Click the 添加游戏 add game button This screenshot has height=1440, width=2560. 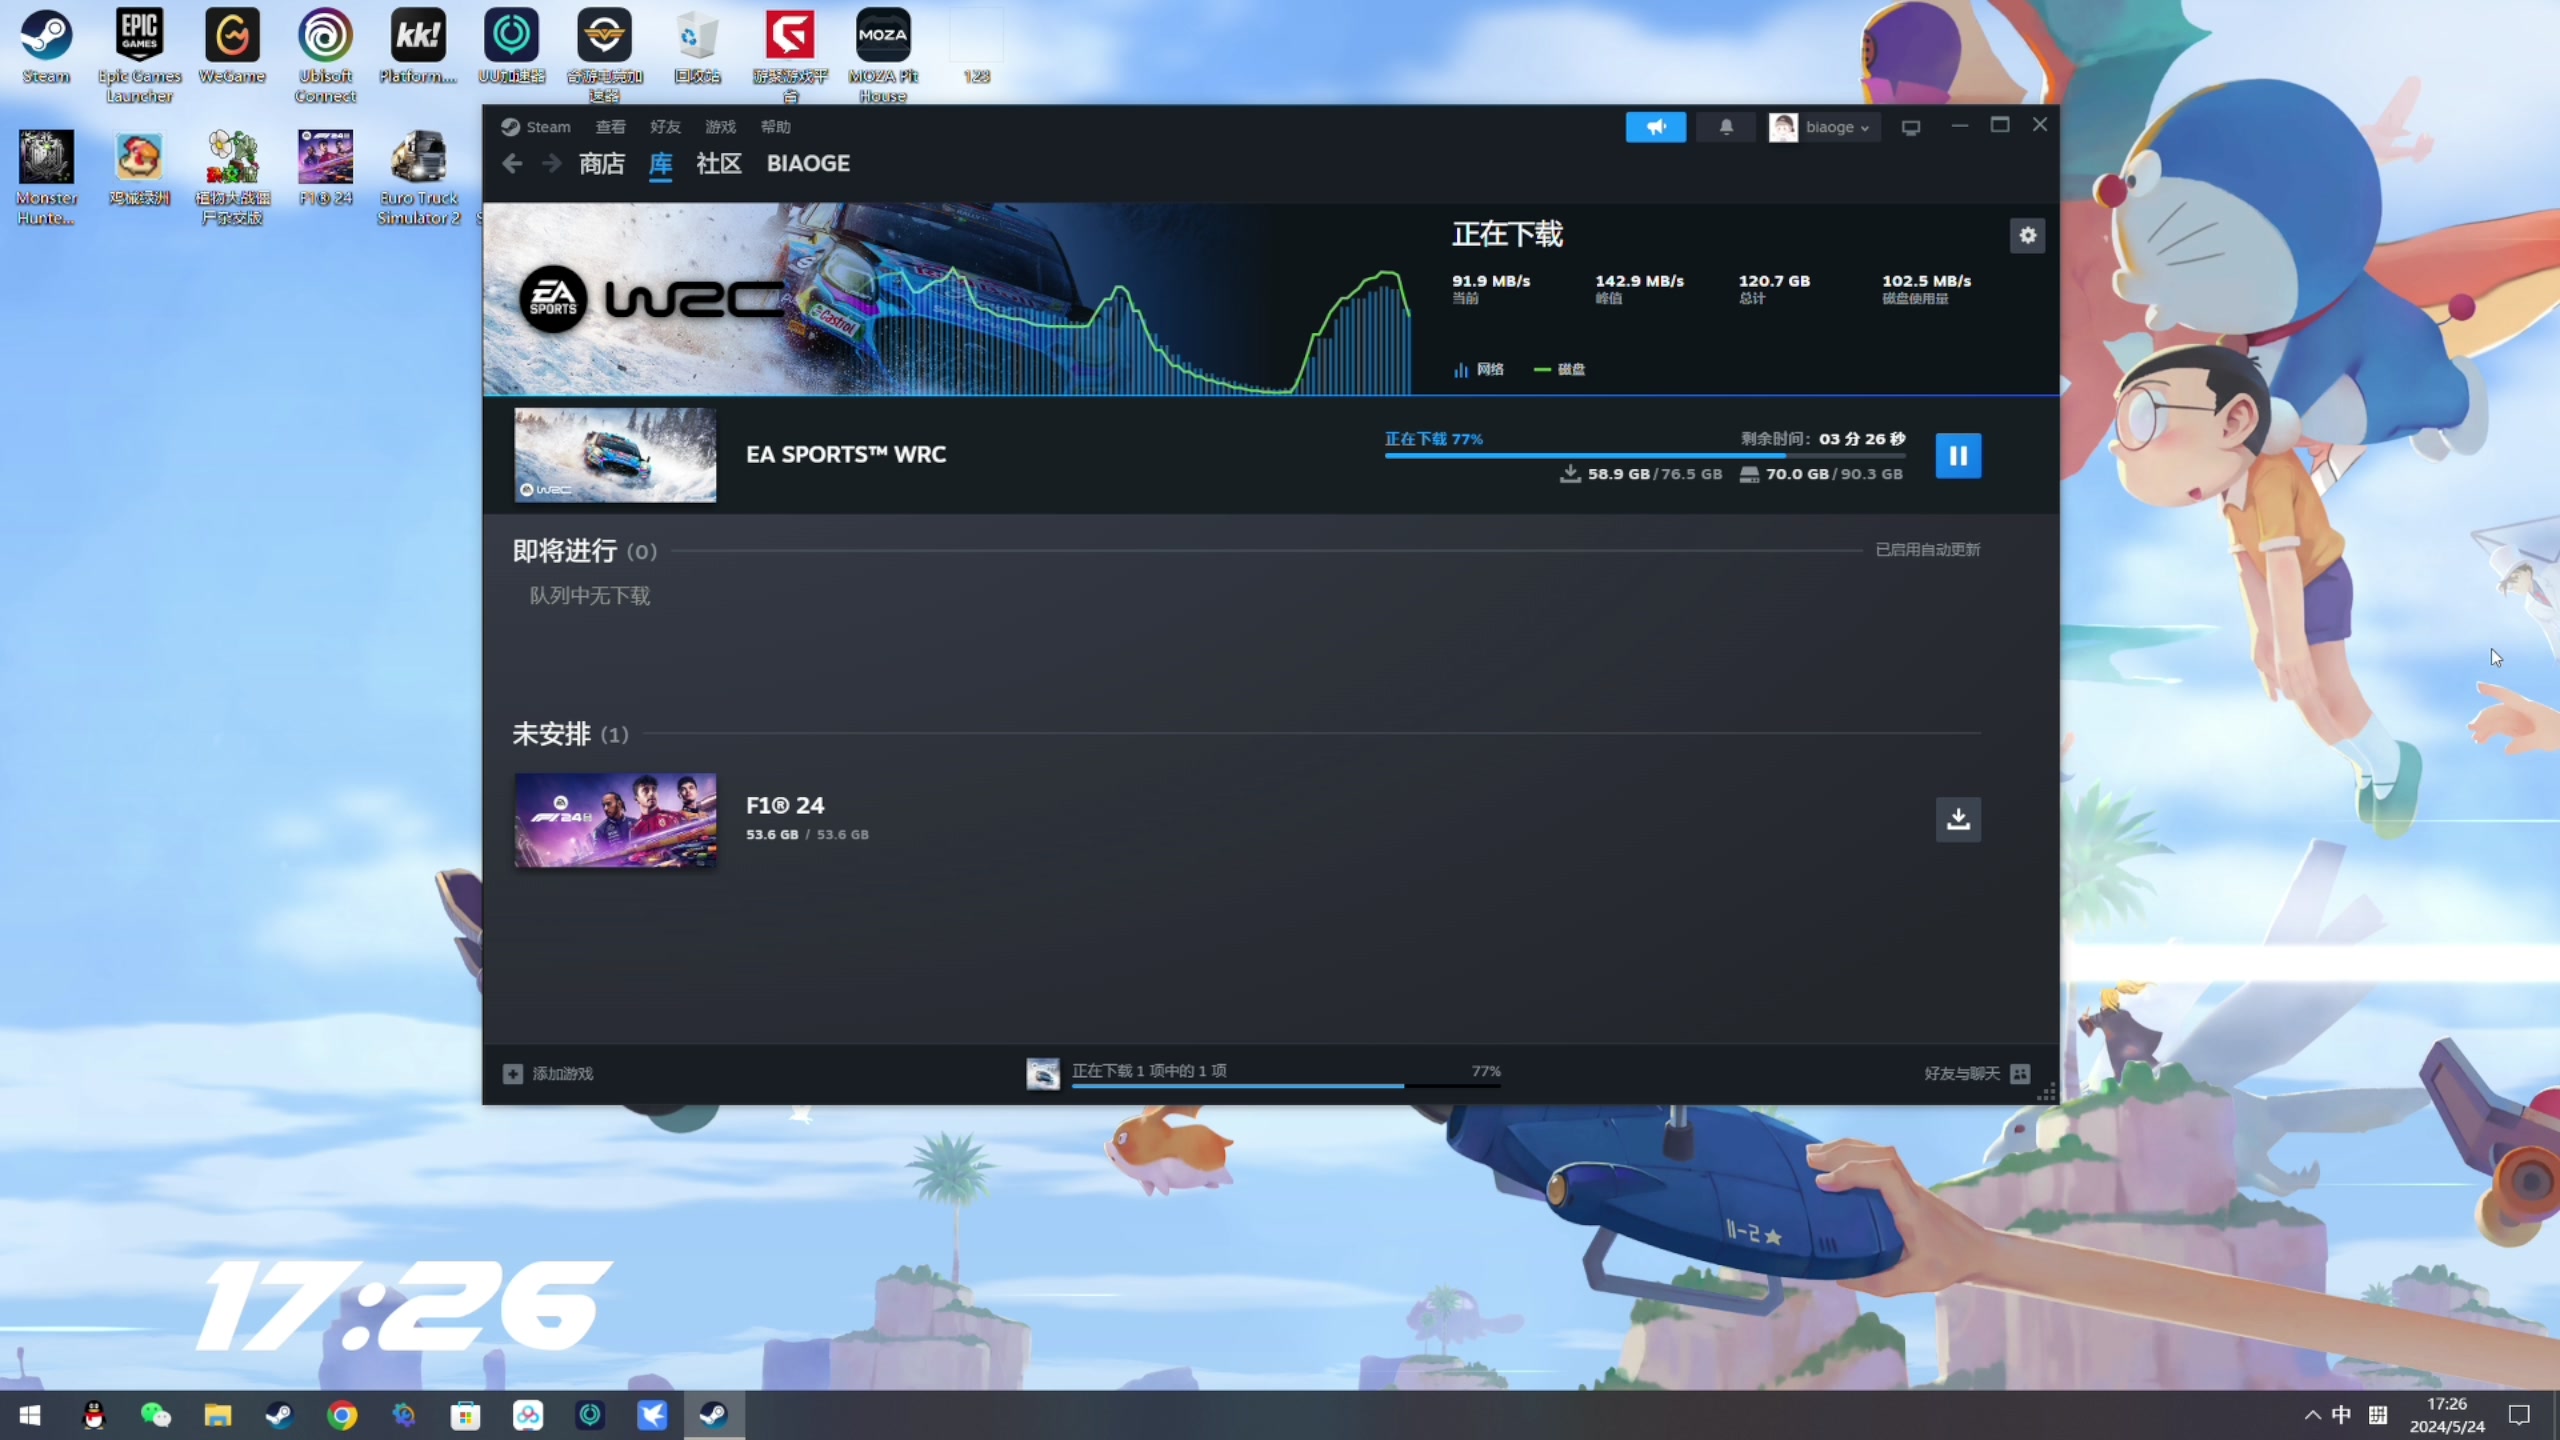coord(548,1073)
